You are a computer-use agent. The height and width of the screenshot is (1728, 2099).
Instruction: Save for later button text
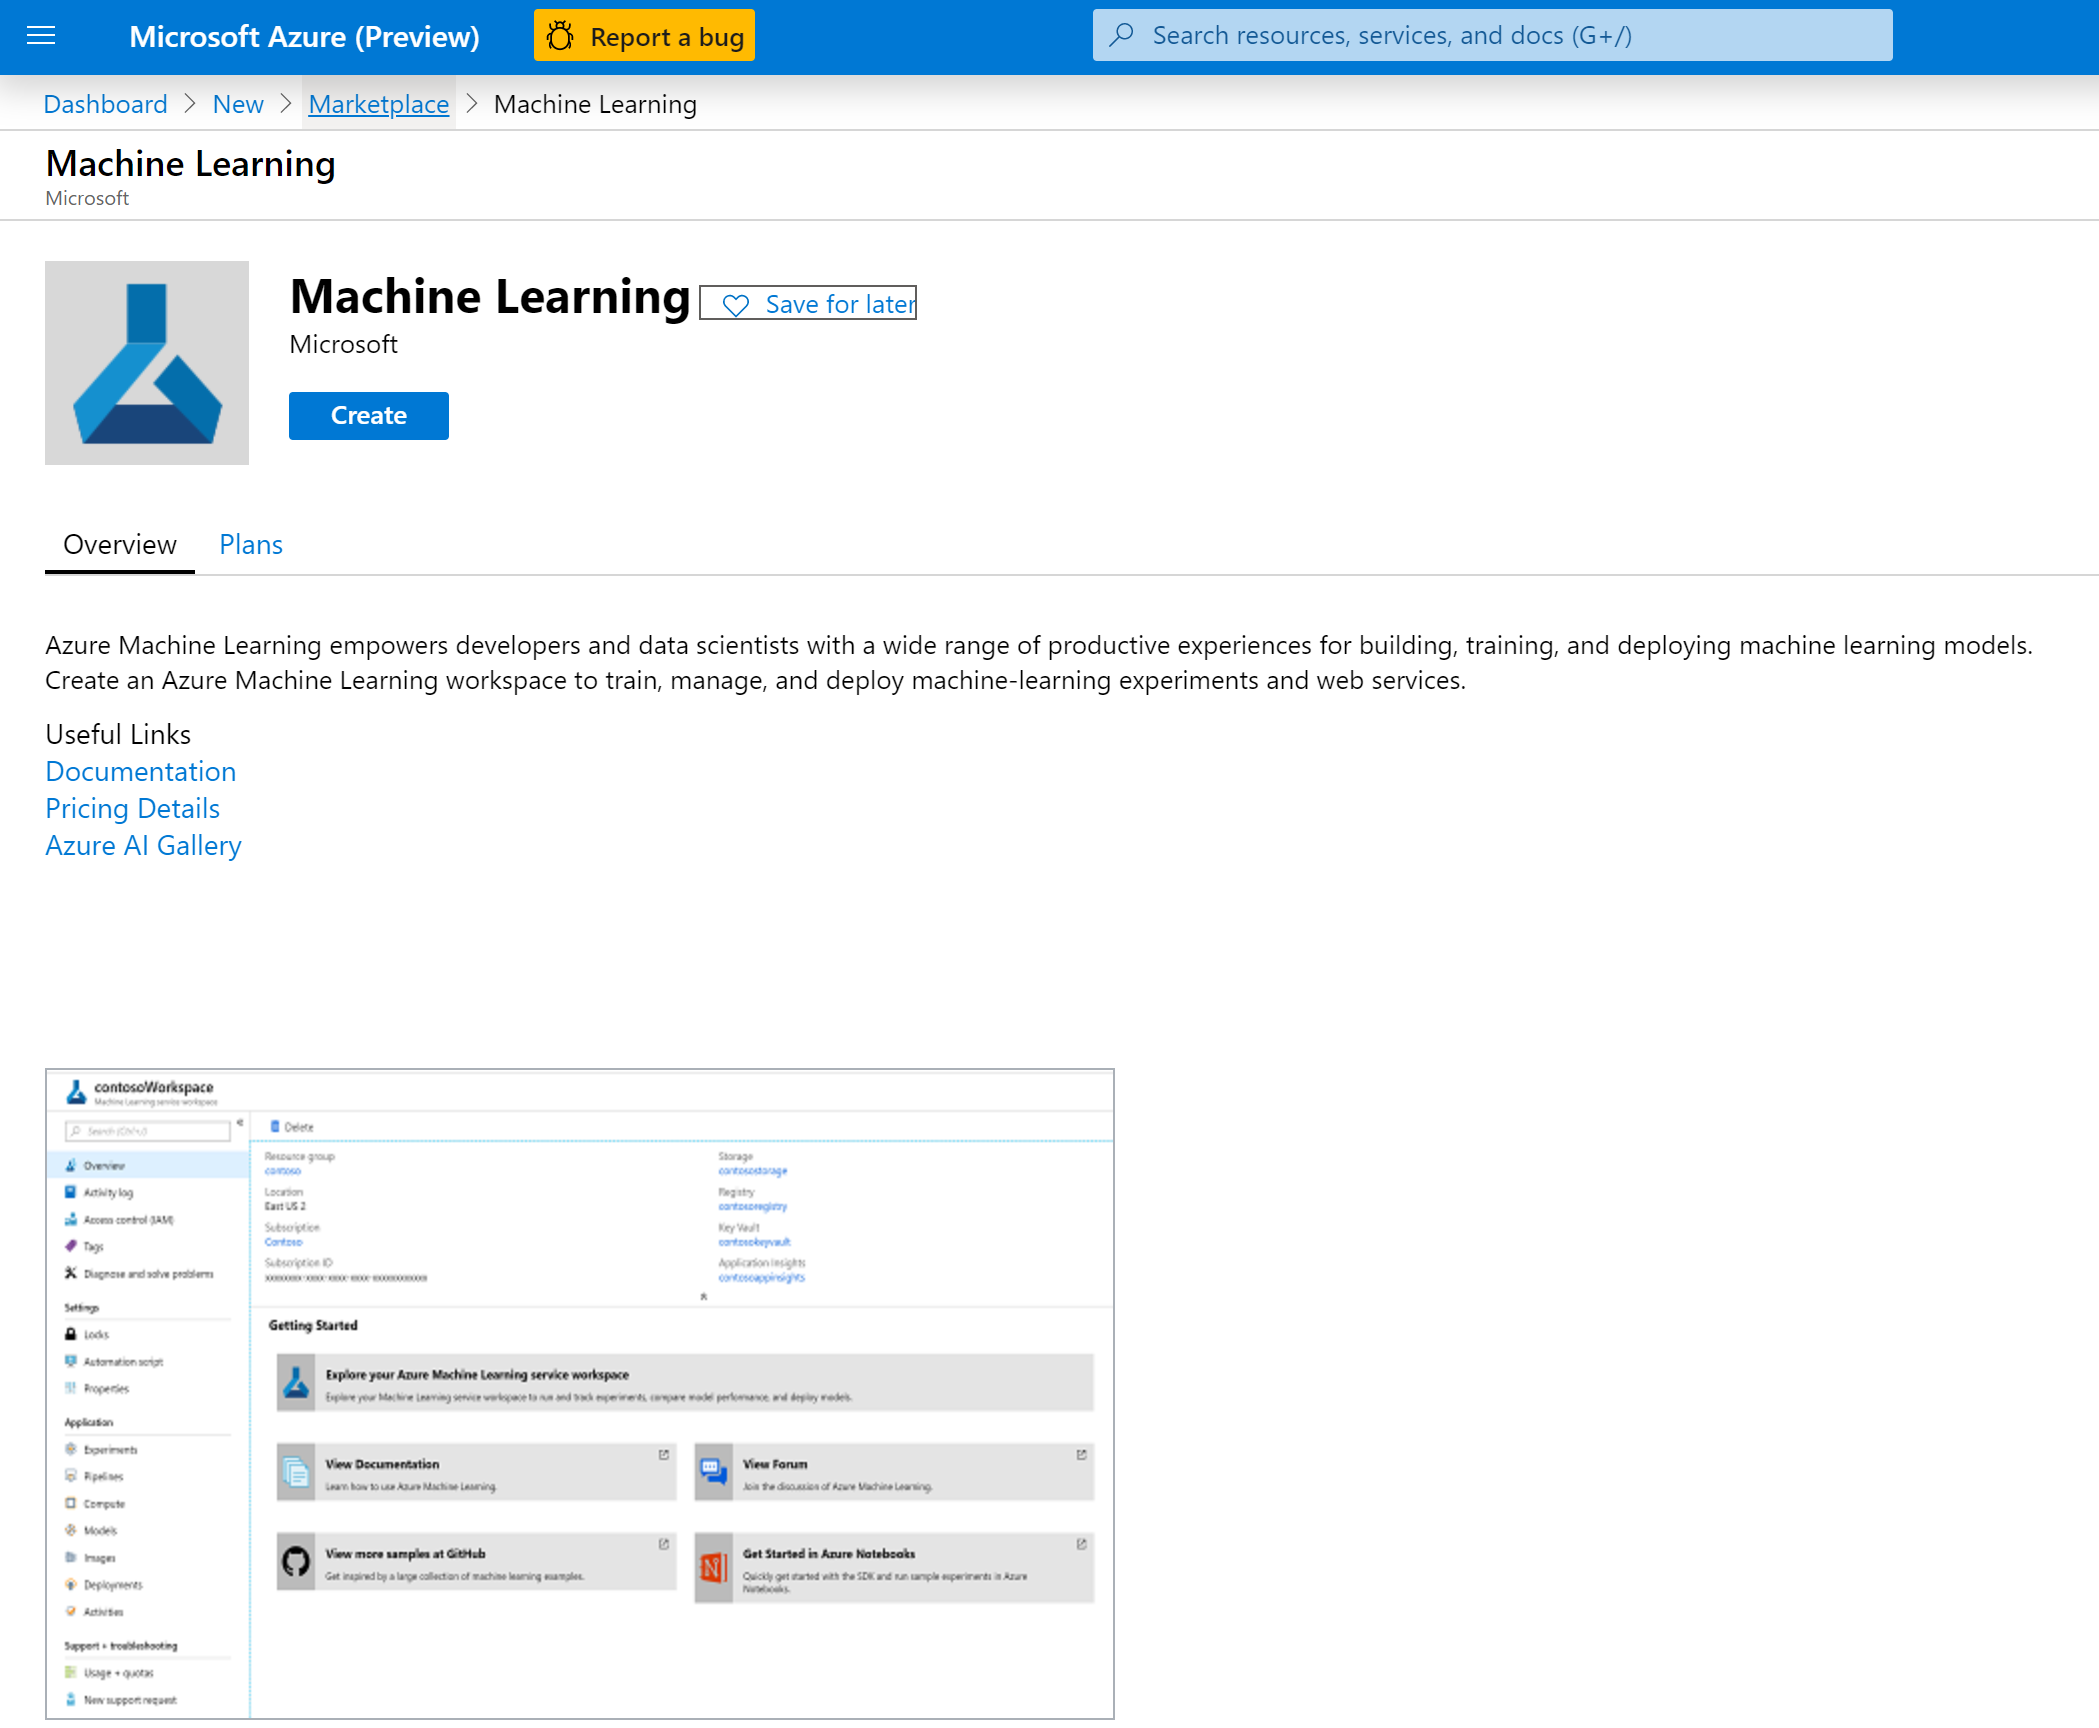point(840,304)
